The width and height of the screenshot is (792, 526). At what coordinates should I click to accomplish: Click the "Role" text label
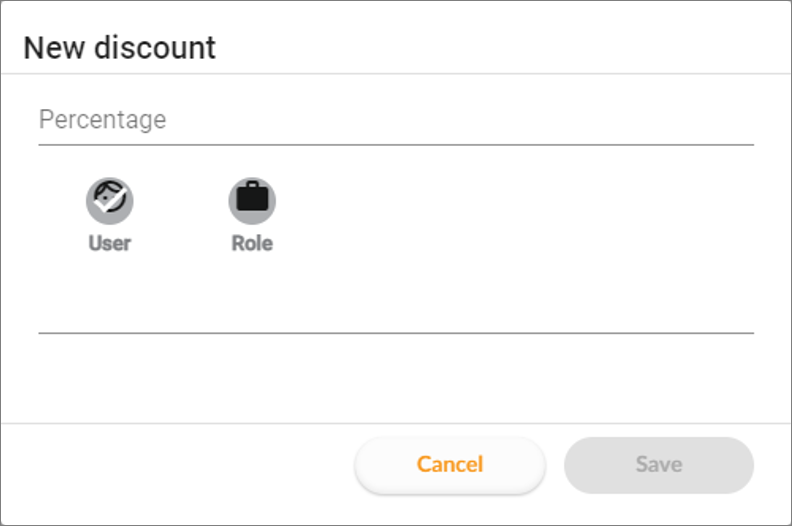tap(252, 243)
